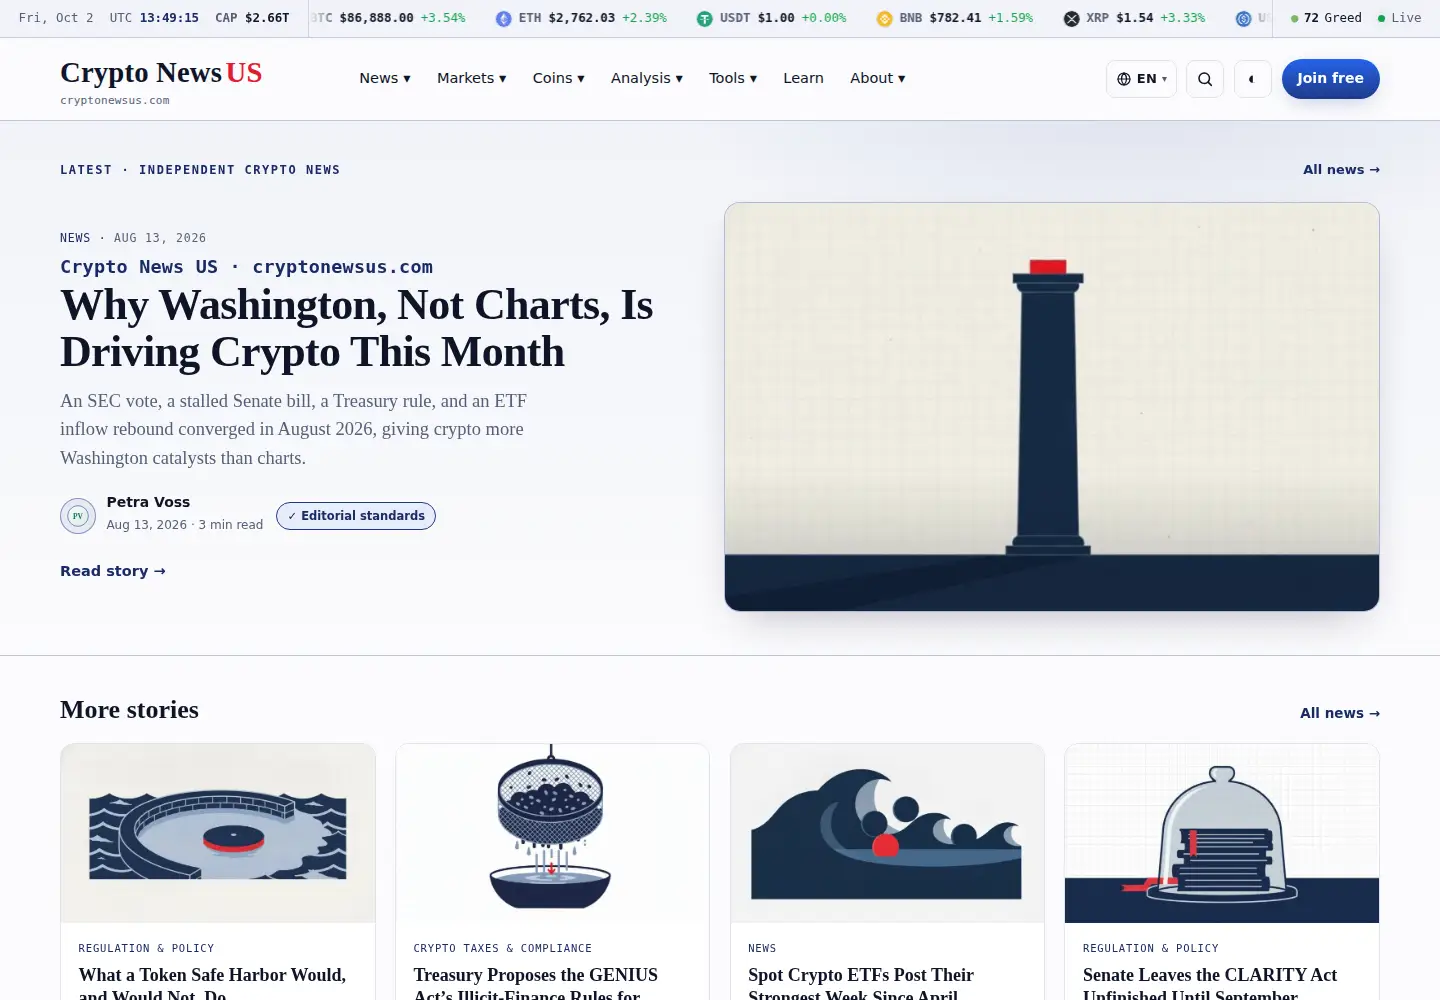Open the Coins dropdown
1440x1000 pixels.
pyautogui.click(x=559, y=78)
